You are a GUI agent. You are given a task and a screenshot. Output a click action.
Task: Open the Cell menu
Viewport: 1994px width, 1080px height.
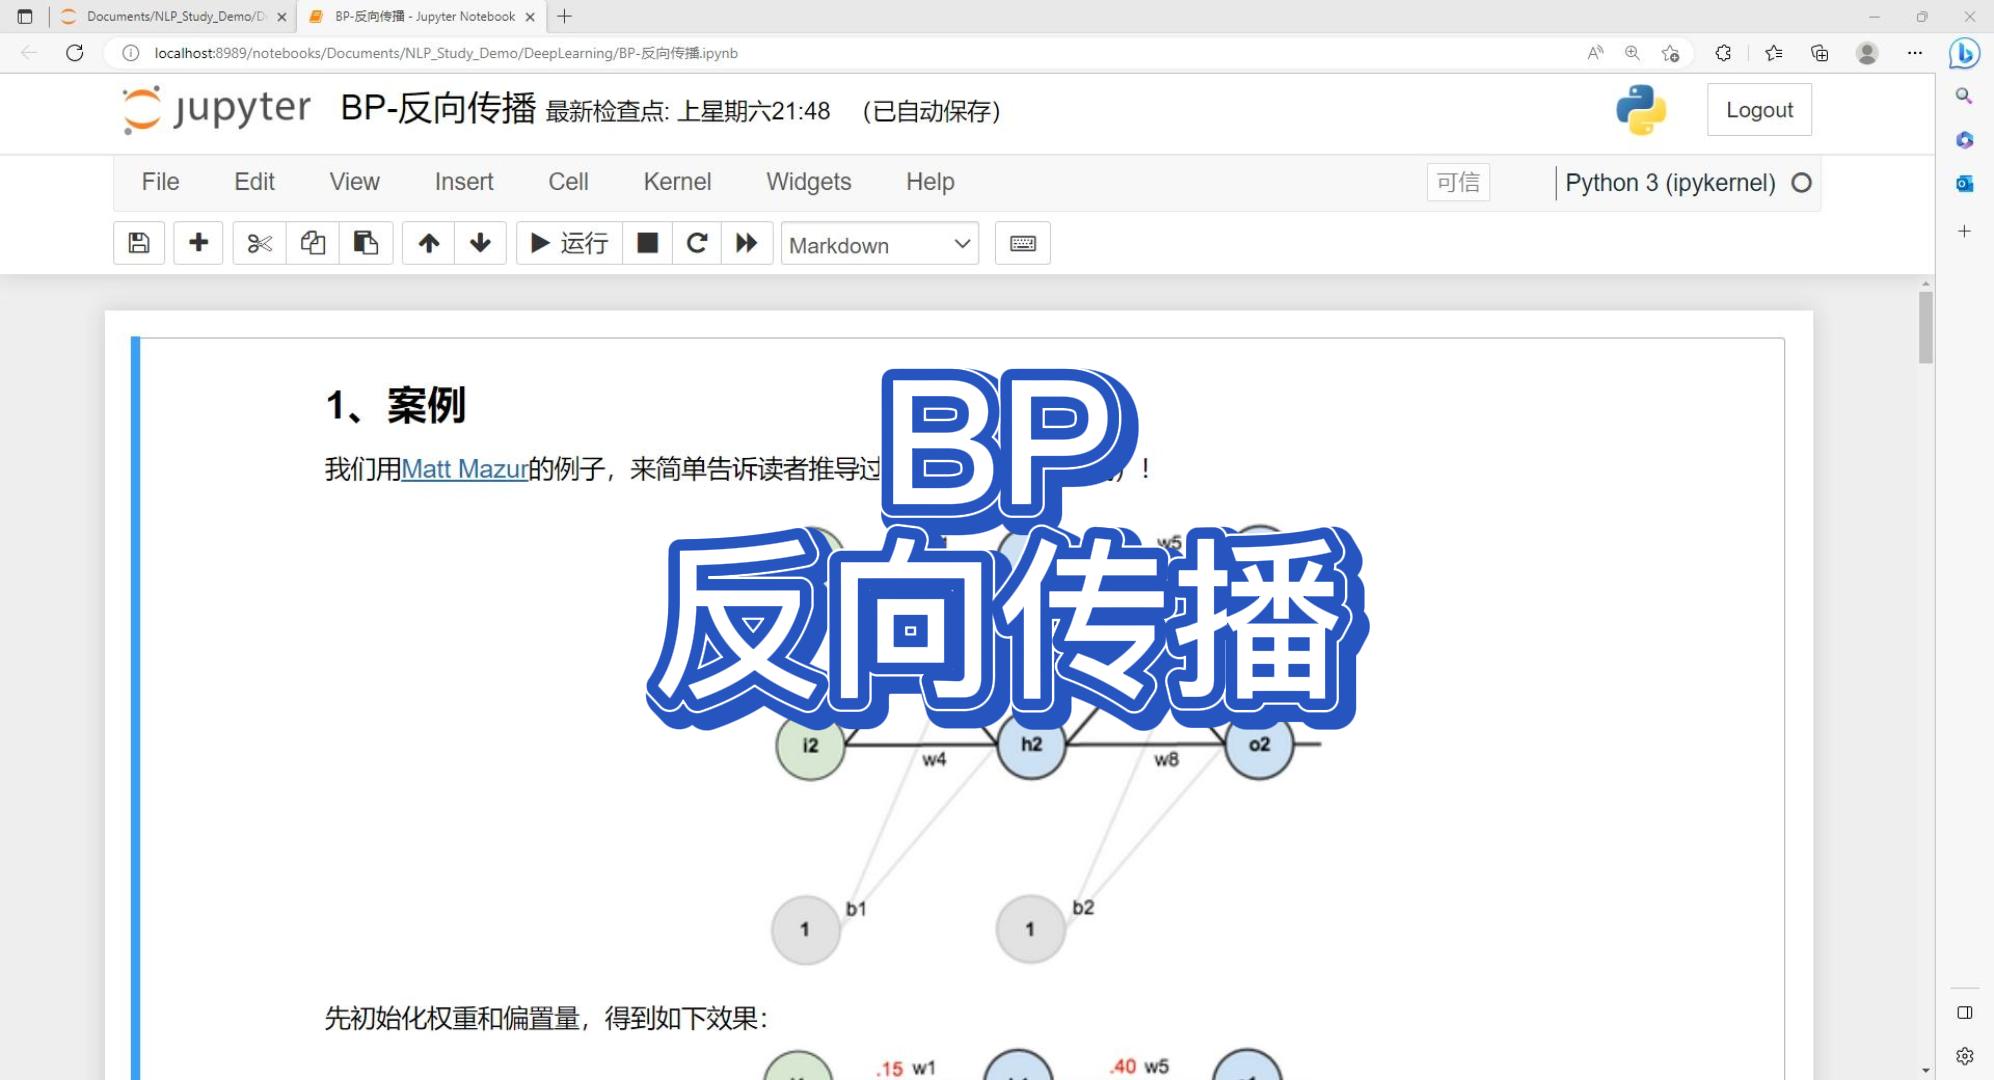tap(568, 182)
